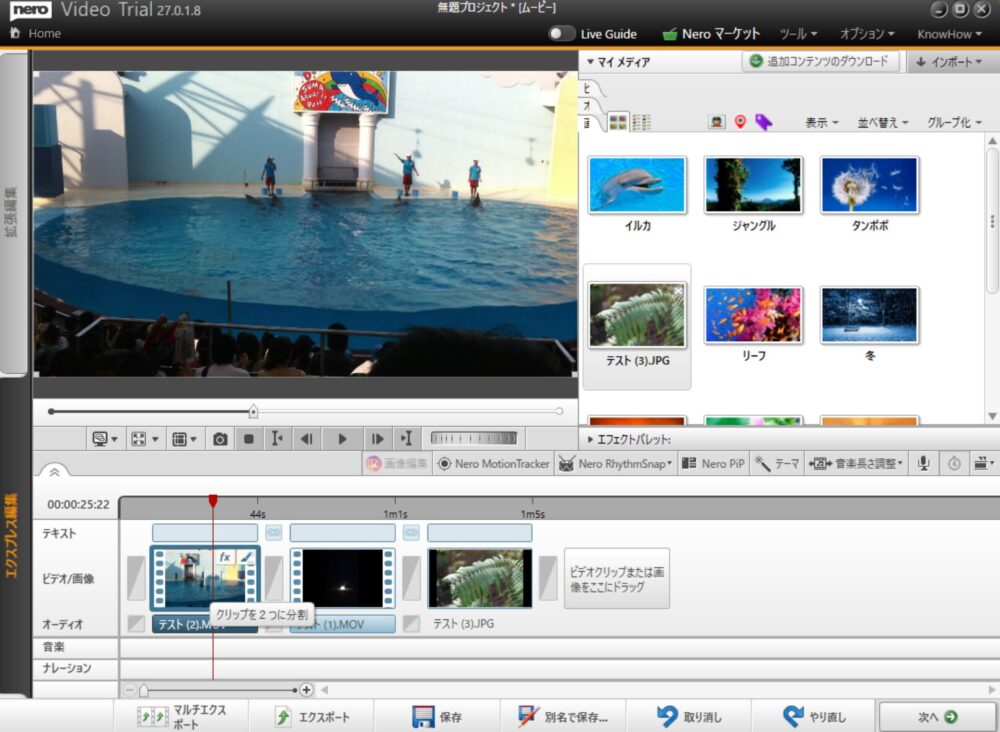Open Nero MotionTracker
The width and height of the screenshot is (1000, 732).
494,464
